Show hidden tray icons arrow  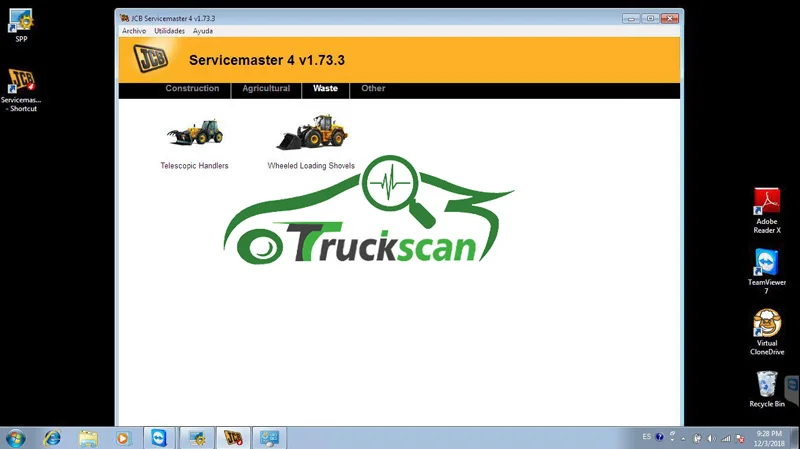pyautogui.click(x=684, y=438)
